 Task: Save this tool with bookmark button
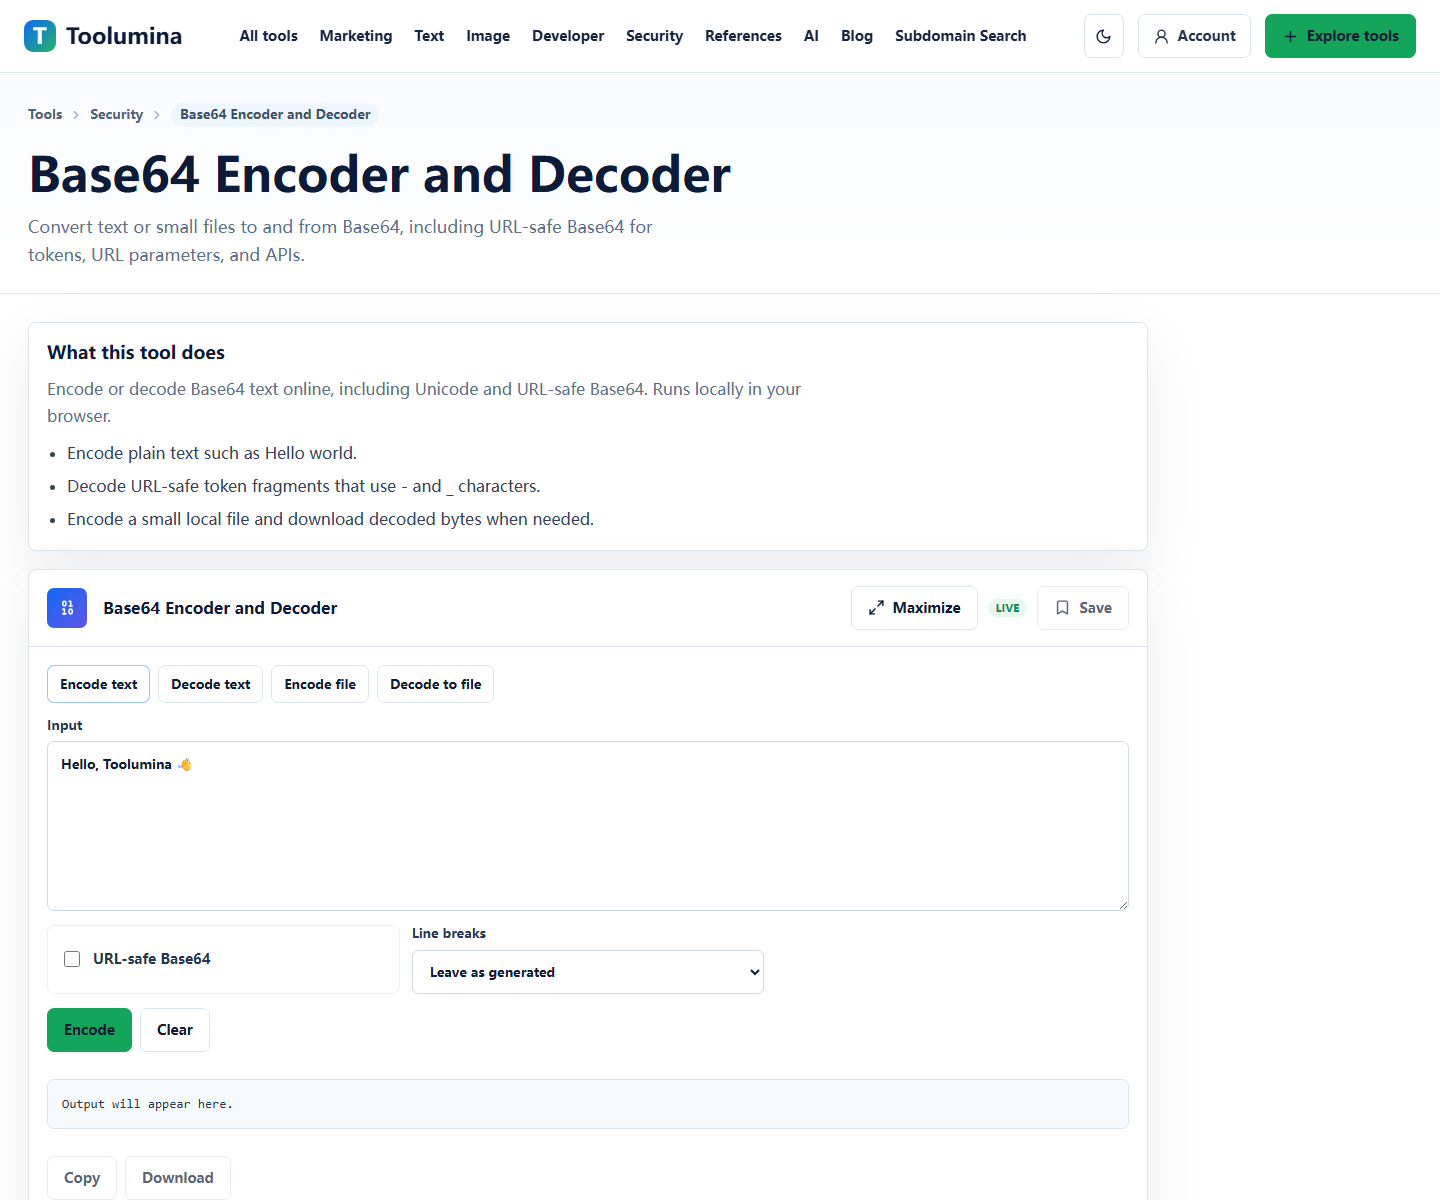pos(1083,608)
